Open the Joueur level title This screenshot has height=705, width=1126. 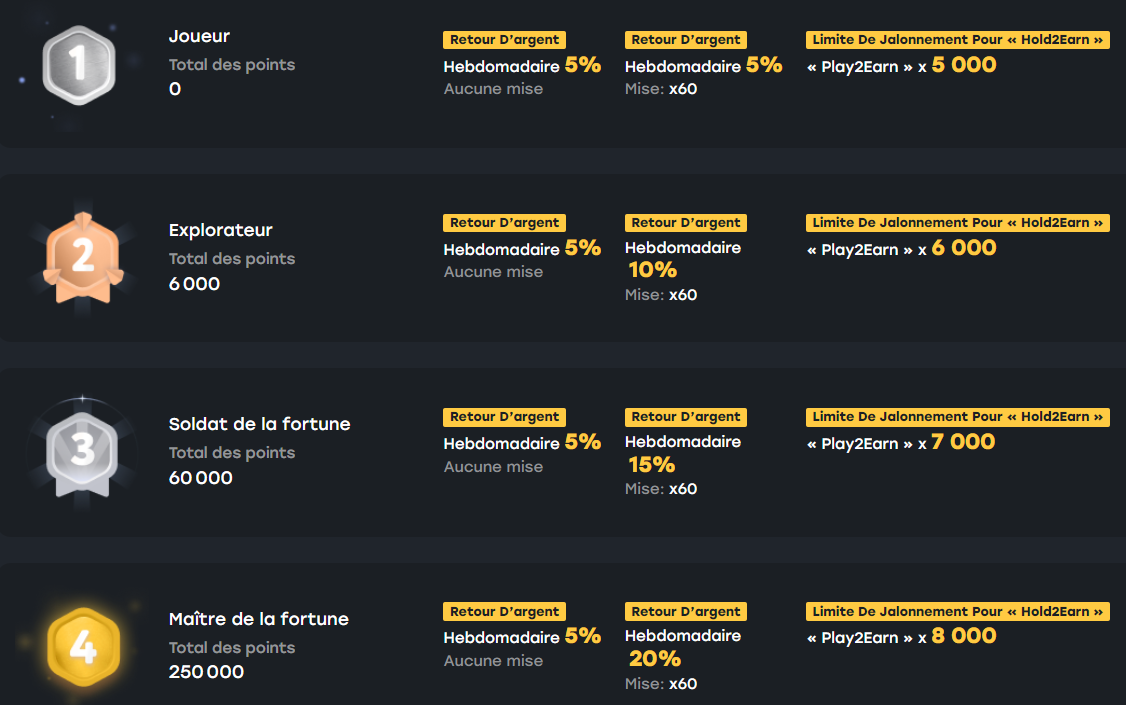(x=199, y=36)
